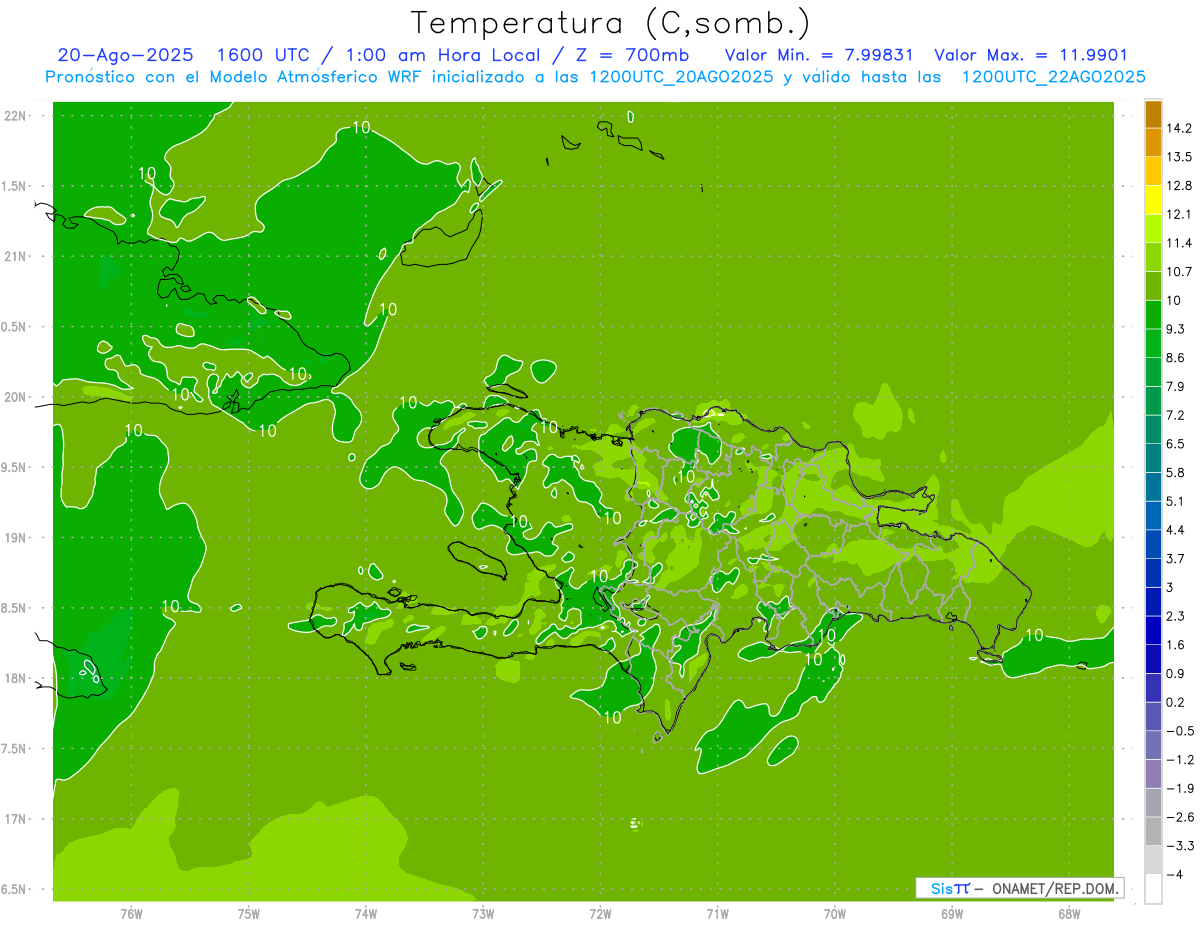Click the blue swatch between 4.4 and 3.7
Screen dimensions: 1200x927
pyautogui.click(x=1153, y=544)
